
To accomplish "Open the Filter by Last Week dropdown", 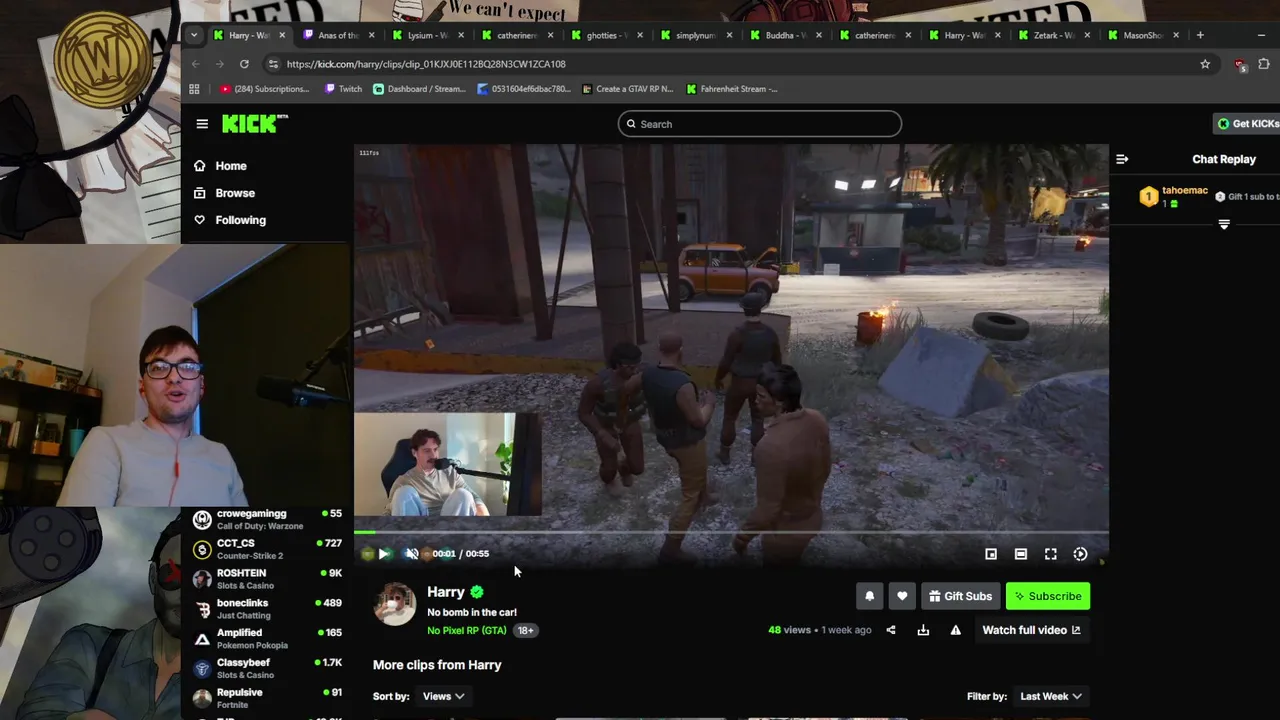I will pyautogui.click(x=1051, y=696).
